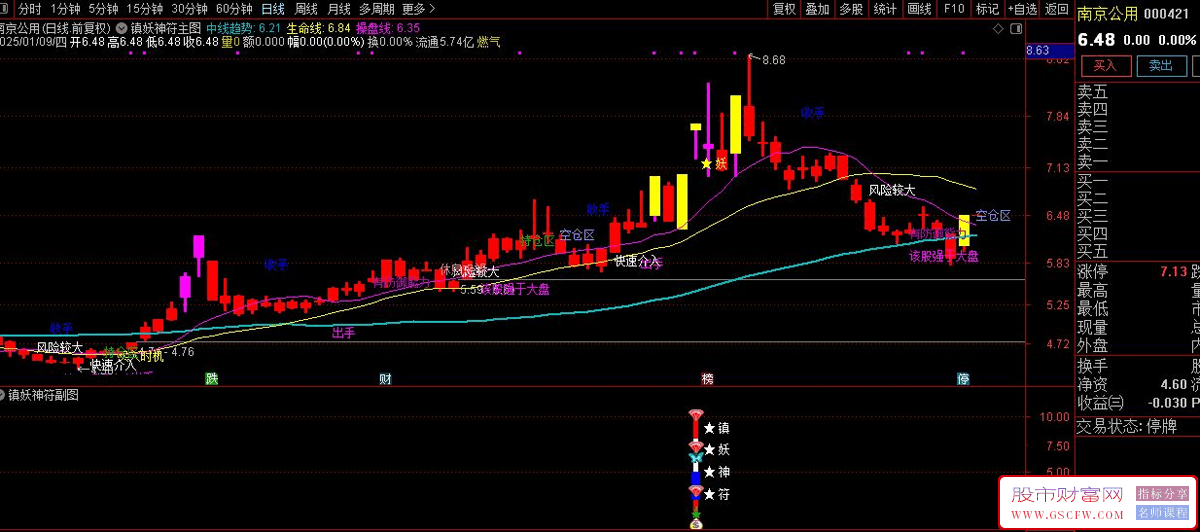
Task: Click the 榜 marker on timeline
Action: pos(708,379)
